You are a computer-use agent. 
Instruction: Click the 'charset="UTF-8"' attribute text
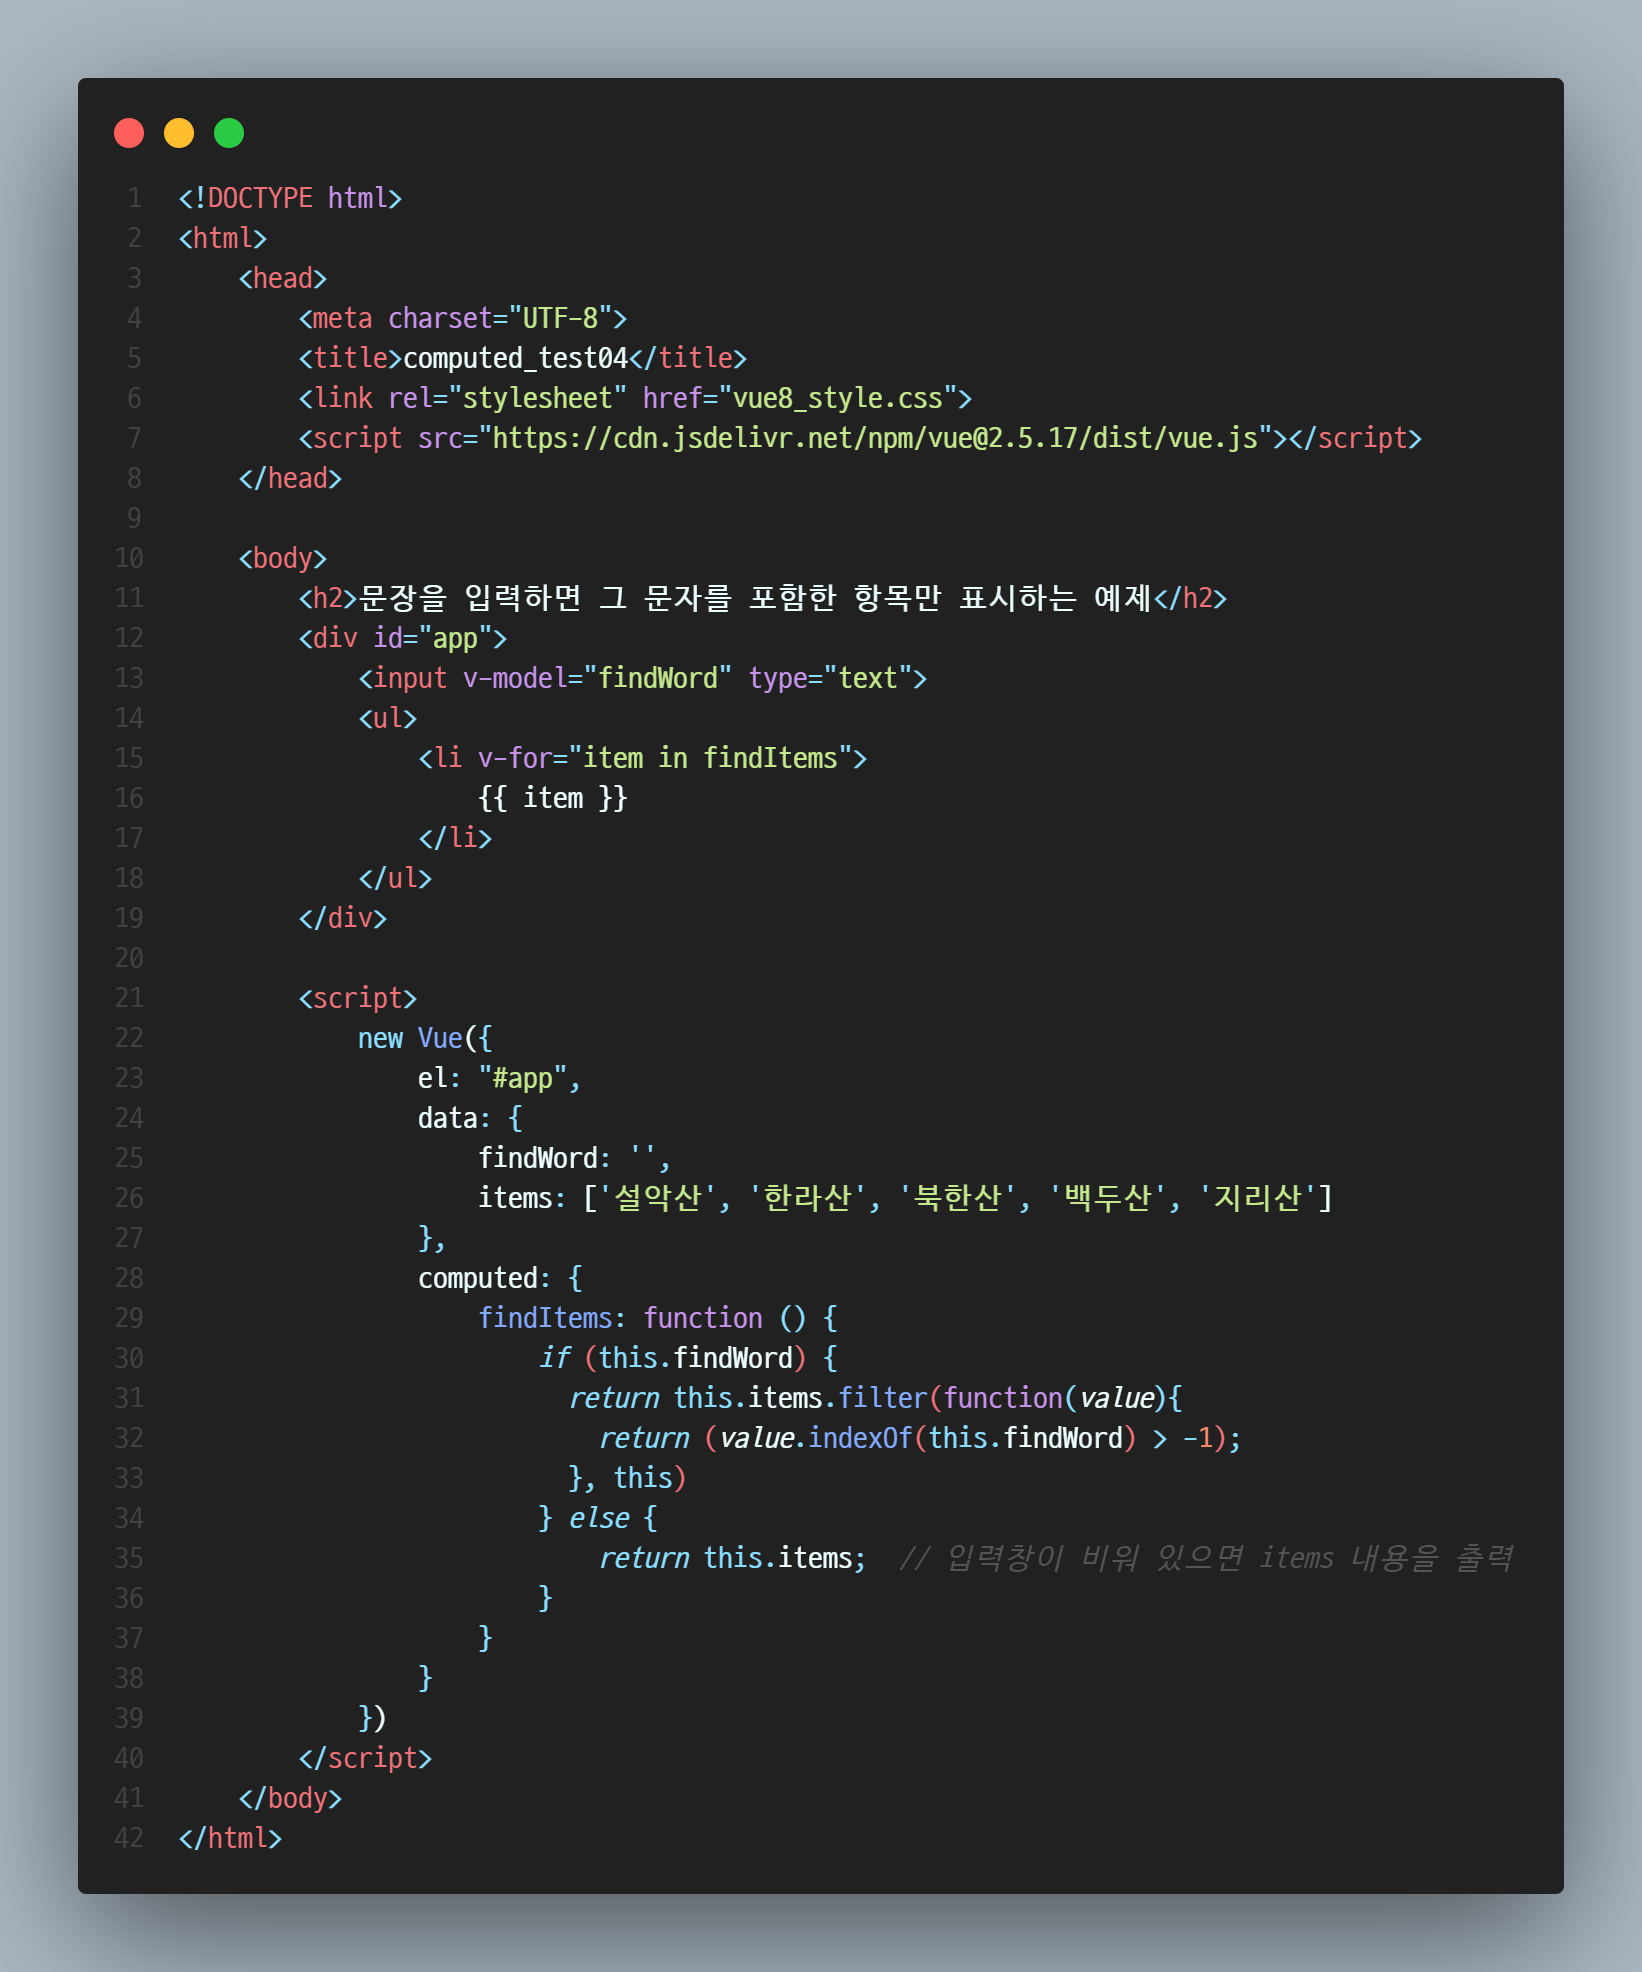click(500, 318)
